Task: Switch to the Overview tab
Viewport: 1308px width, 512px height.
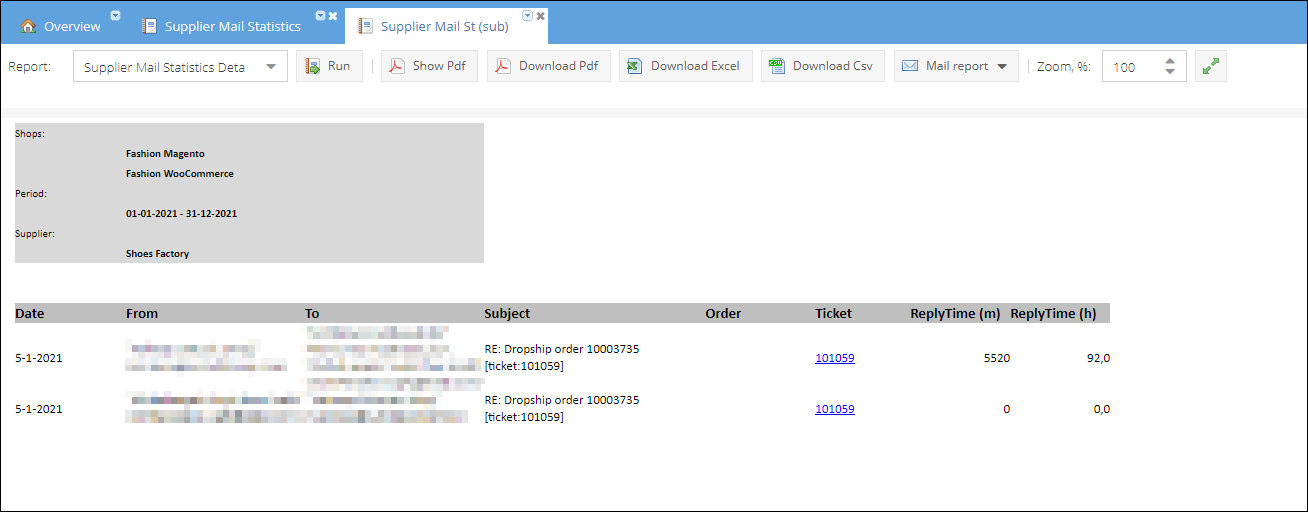Action: coord(72,26)
